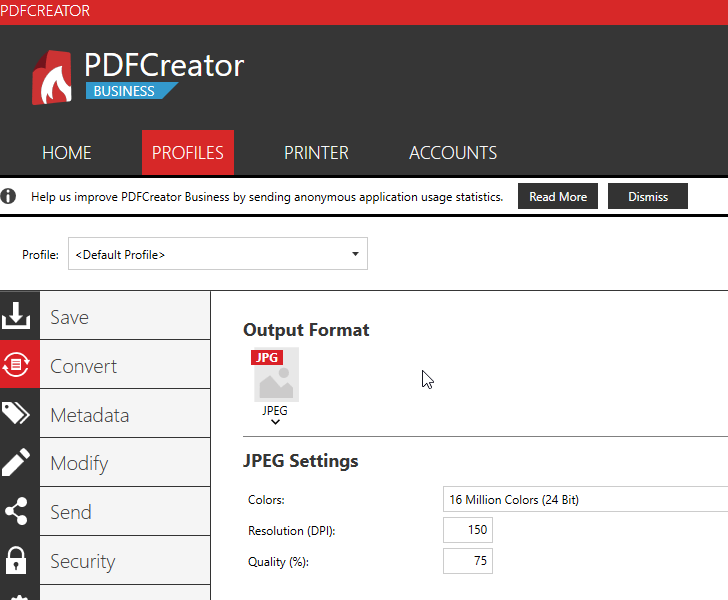Image resolution: width=728 pixels, height=600 pixels.
Task: Click the Output Format heading
Action: (306, 330)
